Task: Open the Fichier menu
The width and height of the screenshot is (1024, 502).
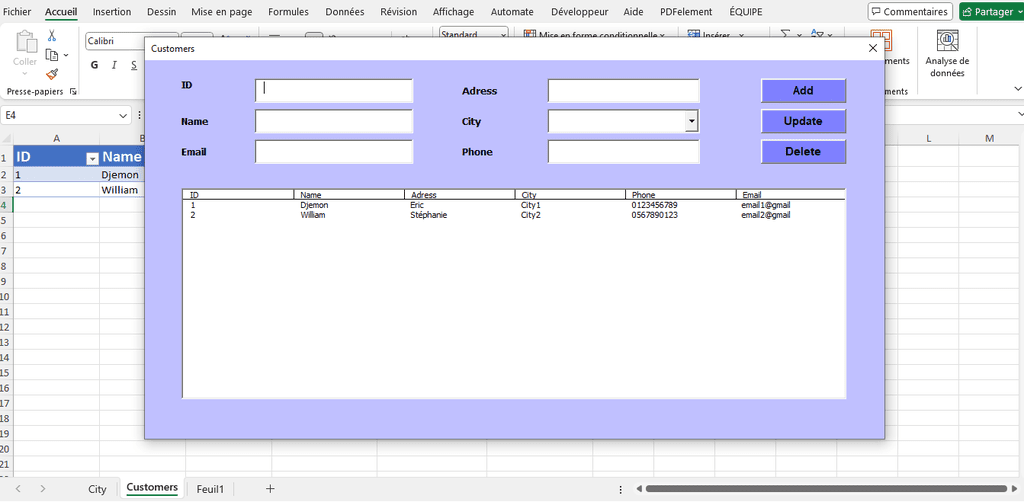Action: tap(17, 12)
